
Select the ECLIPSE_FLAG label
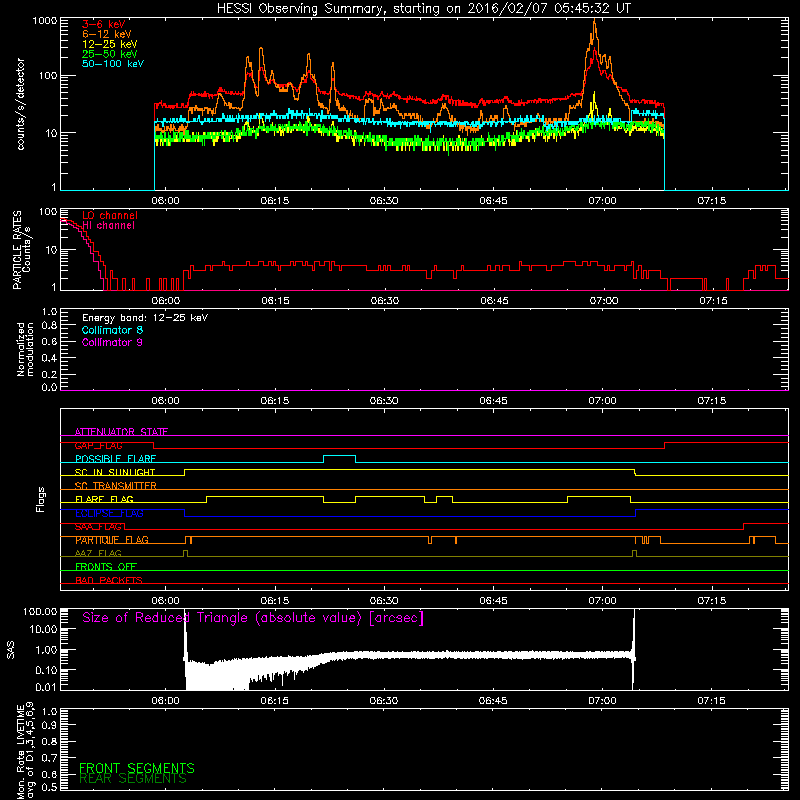pos(109,513)
